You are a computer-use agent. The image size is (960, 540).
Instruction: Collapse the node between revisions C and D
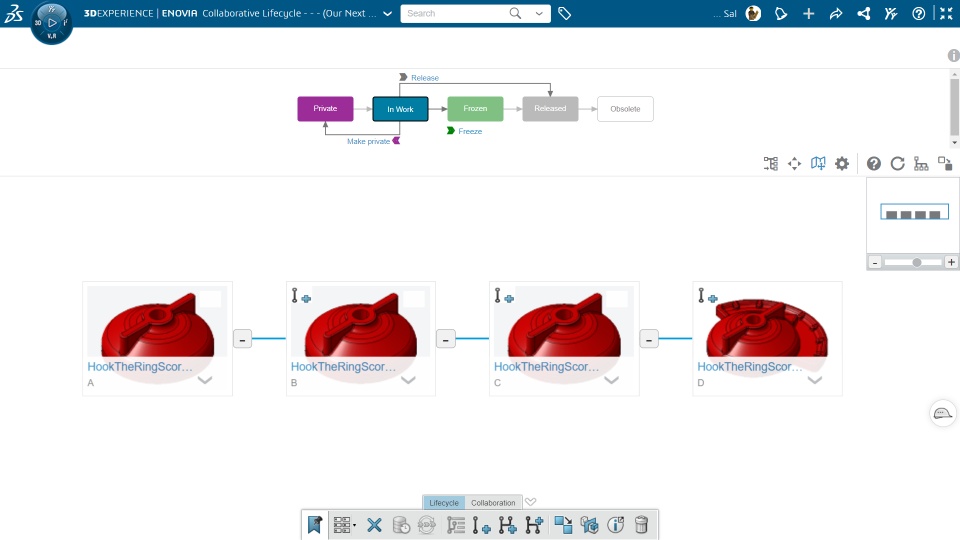click(649, 339)
